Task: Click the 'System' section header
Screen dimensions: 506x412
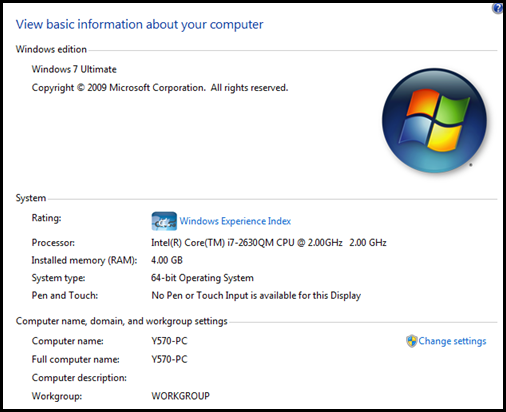Action: pos(31,198)
